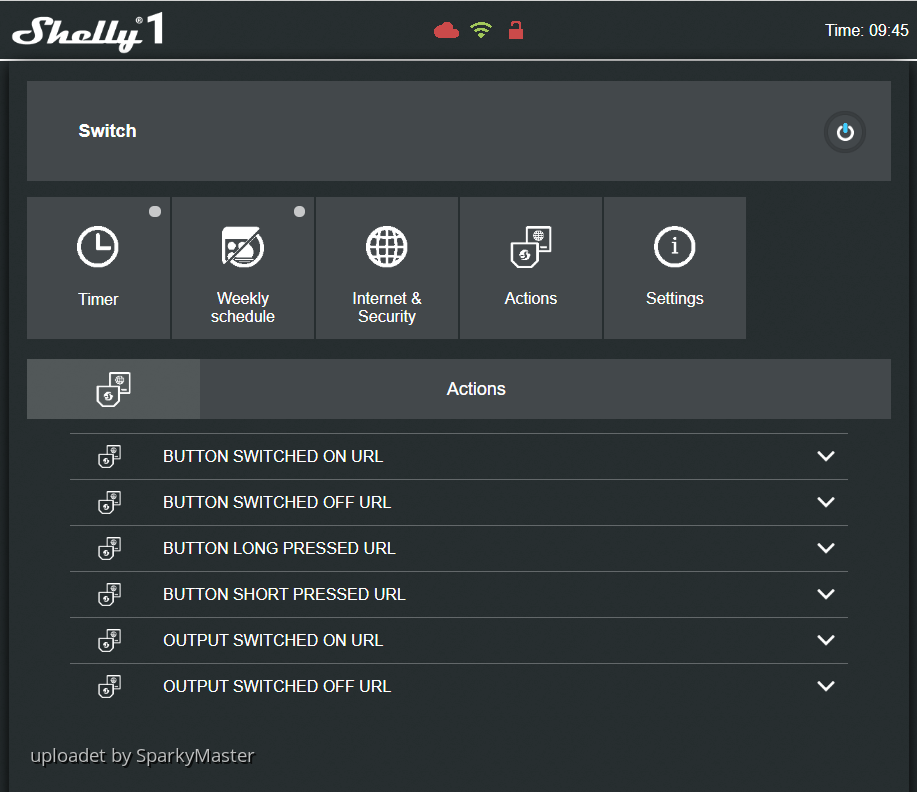Click the Weekly schedule status indicator dot
The height and width of the screenshot is (792, 917).
point(299,211)
